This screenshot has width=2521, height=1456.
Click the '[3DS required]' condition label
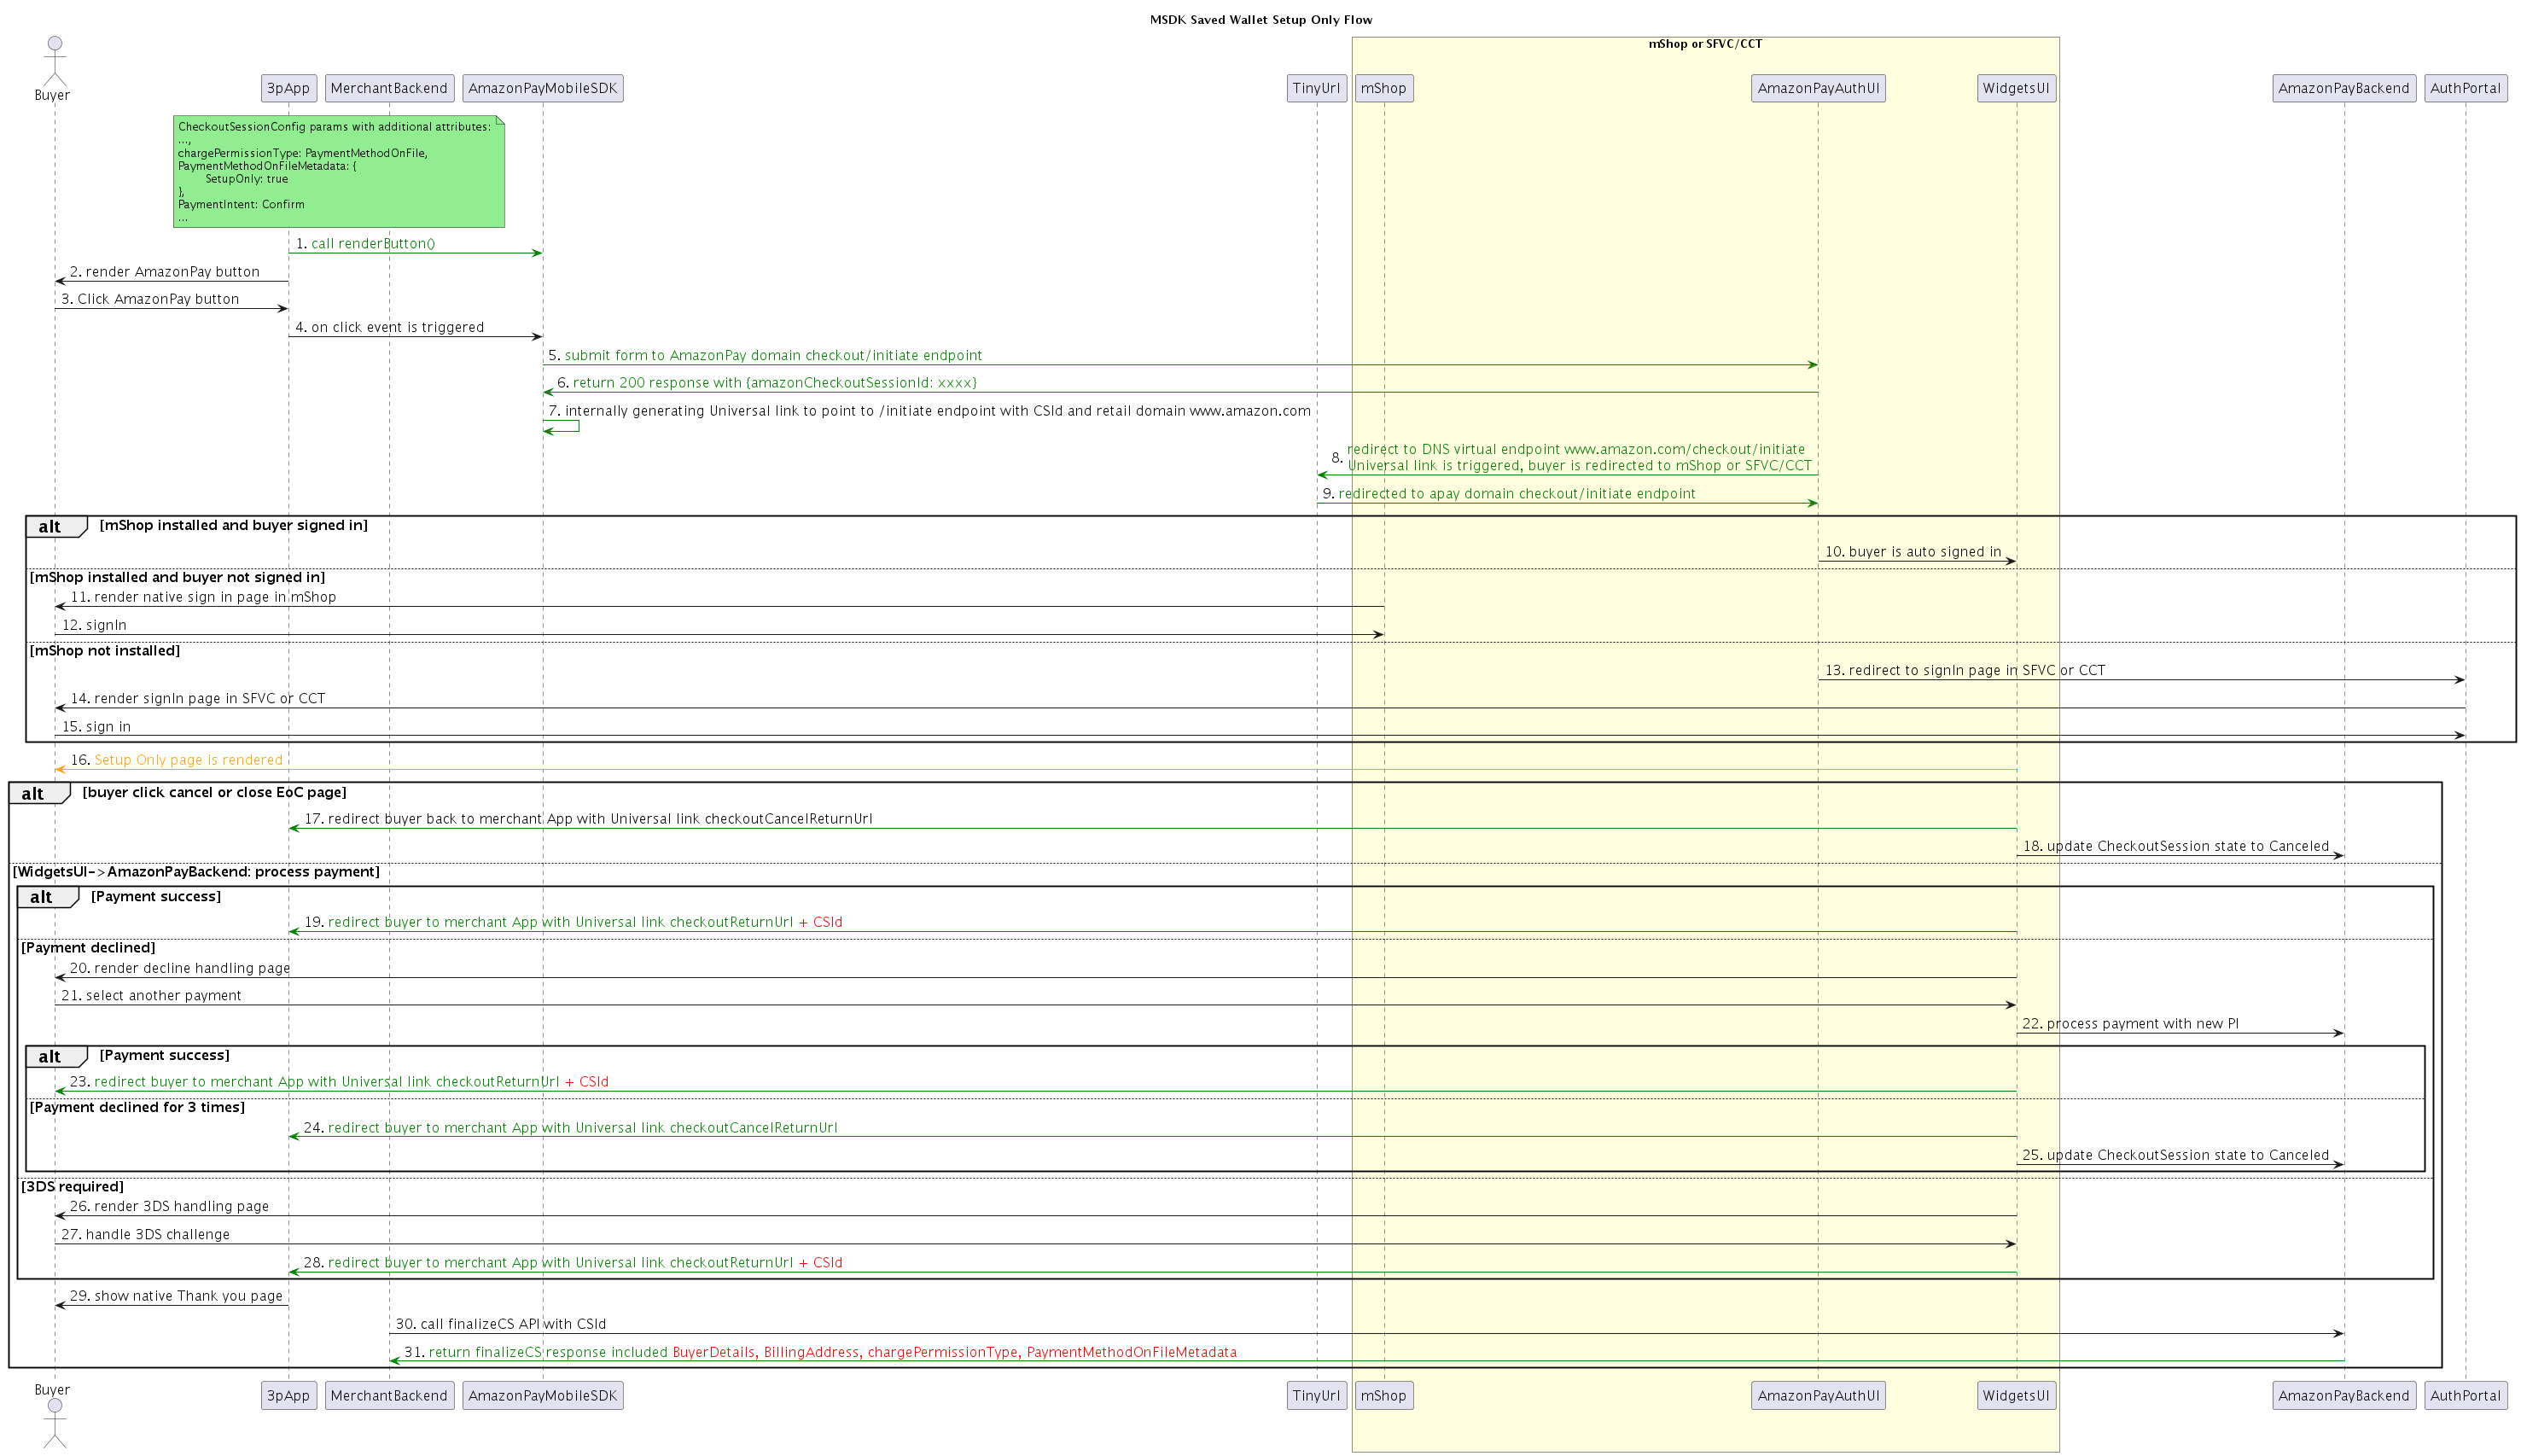pos(72,1187)
